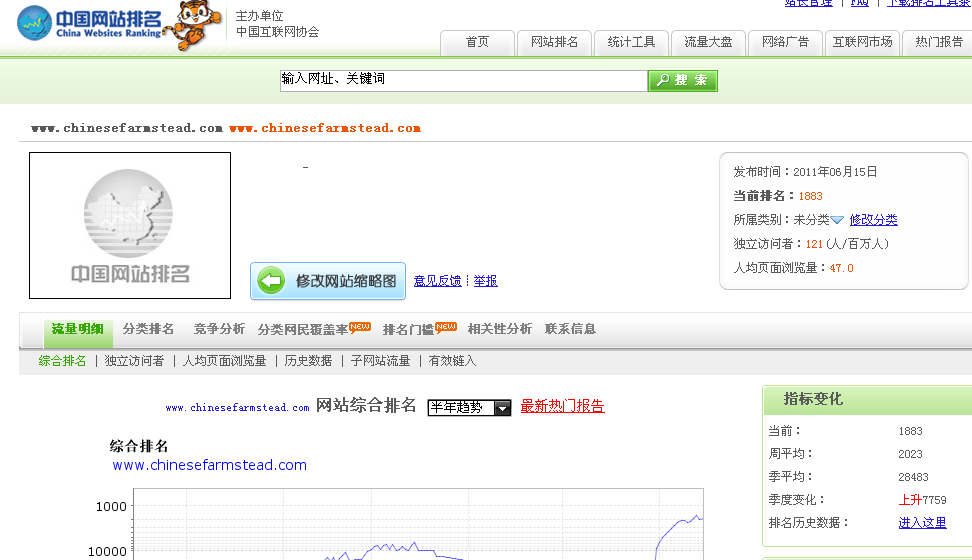Open the 举报 link
This screenshot has height=560, width=972.
click(x=485, y=281)
